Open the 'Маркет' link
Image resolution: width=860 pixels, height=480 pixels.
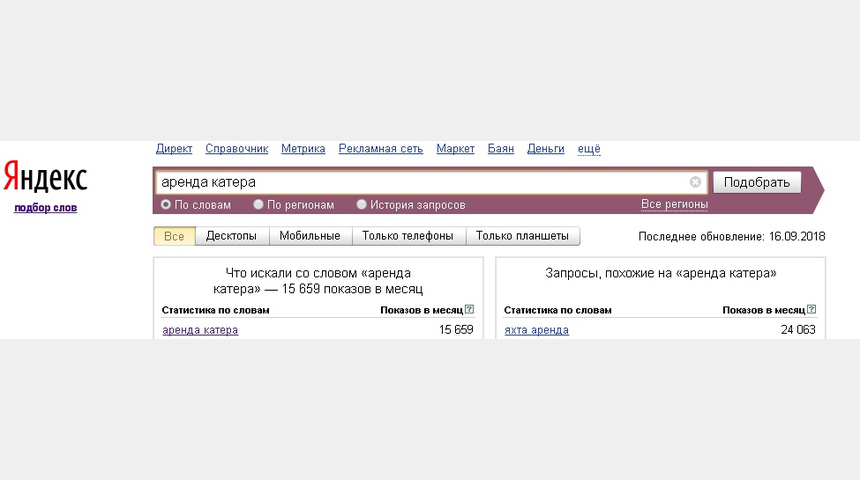click(455, 149)
